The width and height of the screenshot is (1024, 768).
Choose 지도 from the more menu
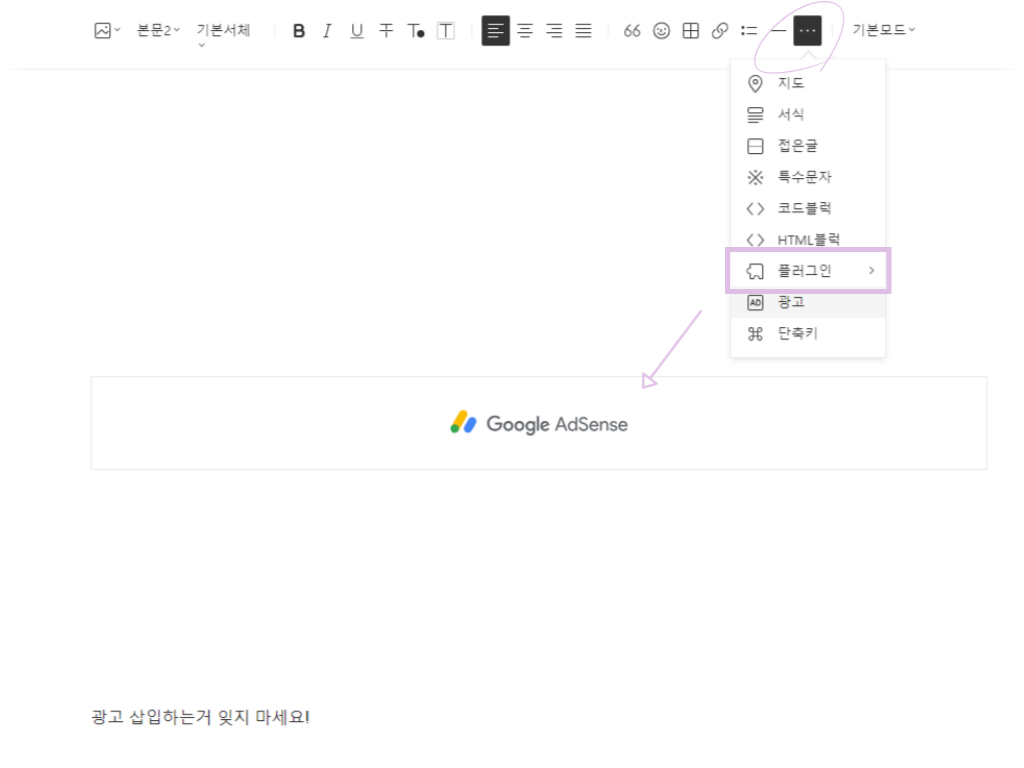click(808, 83)
